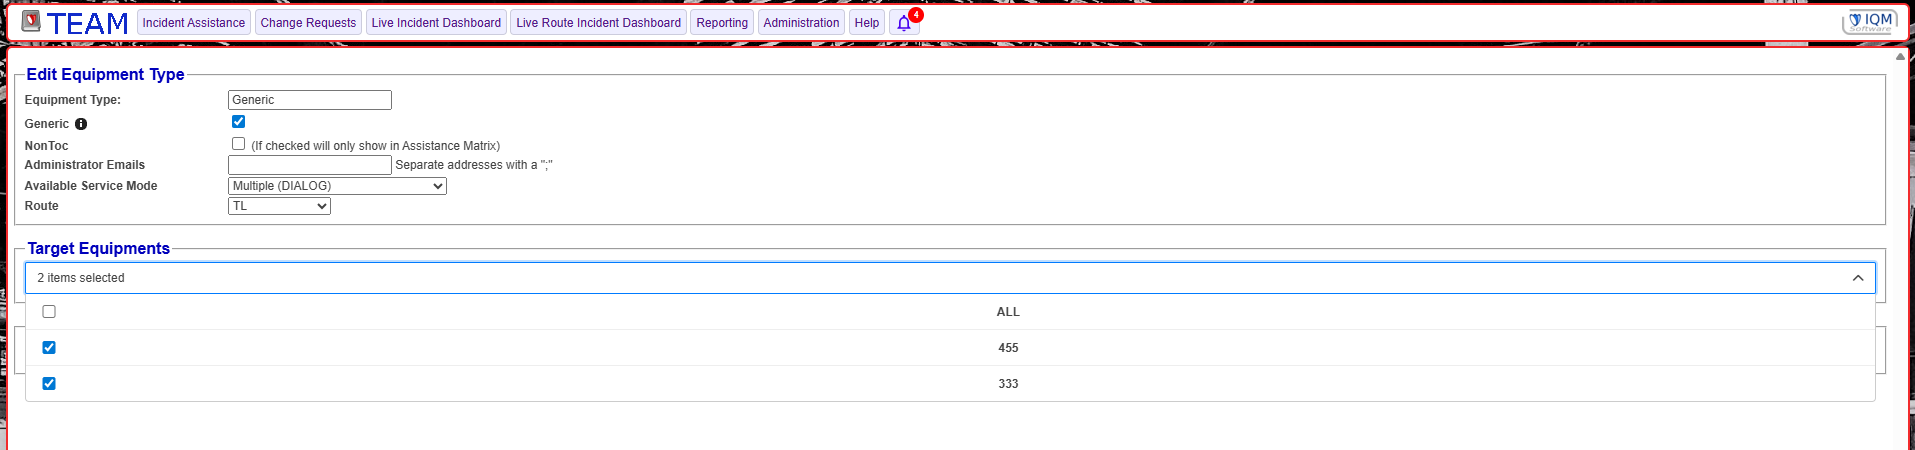1915x450 pixels.
Task: Go to Live Incident Dashboard
Action: (436, 23)
